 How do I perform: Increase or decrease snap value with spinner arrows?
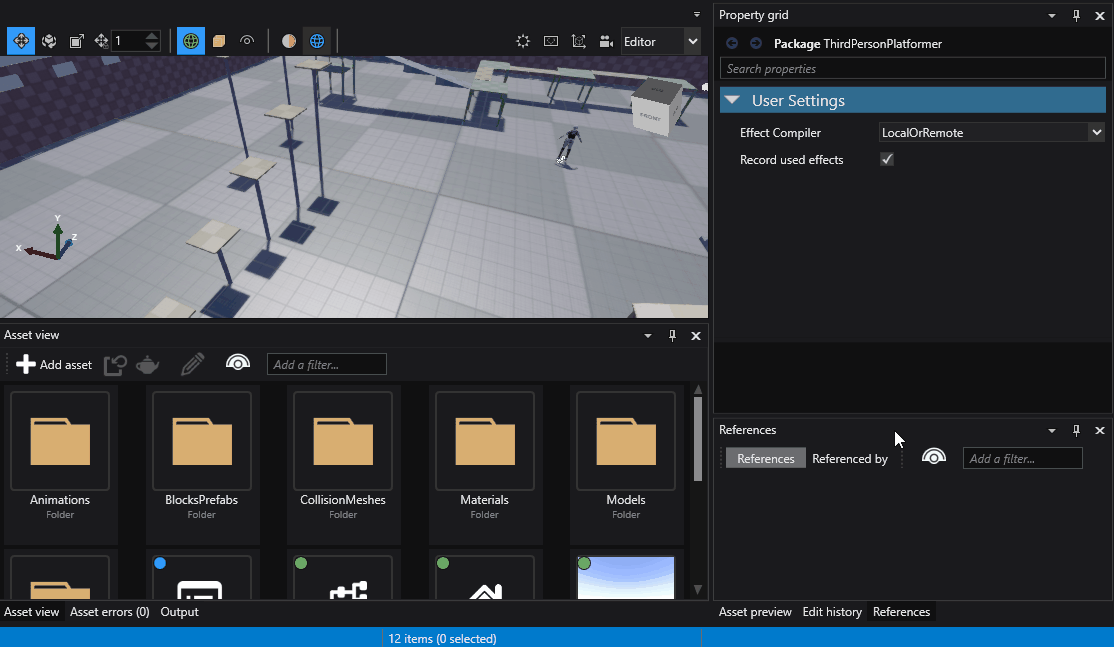pos(151,41)
